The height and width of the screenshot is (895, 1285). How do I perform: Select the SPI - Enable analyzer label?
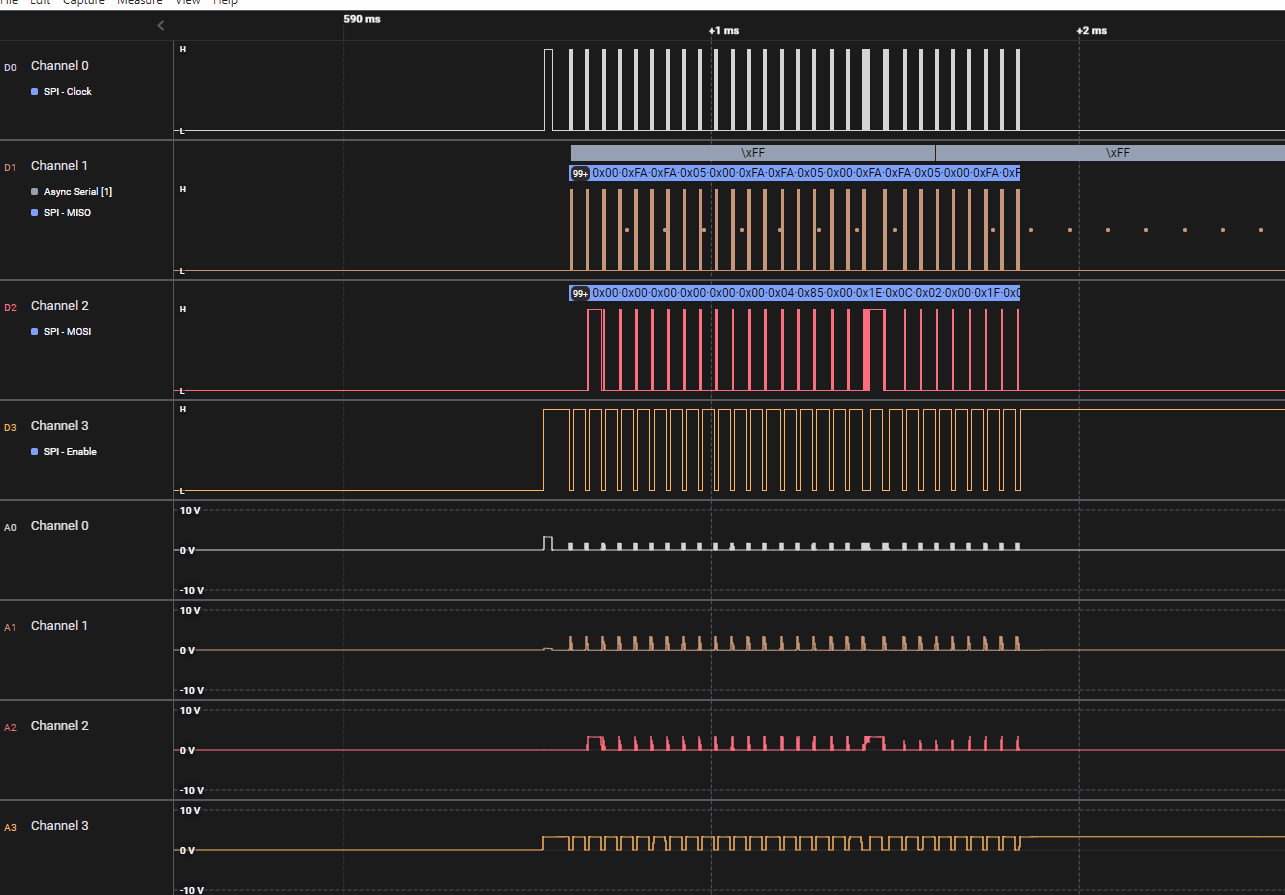70,452
